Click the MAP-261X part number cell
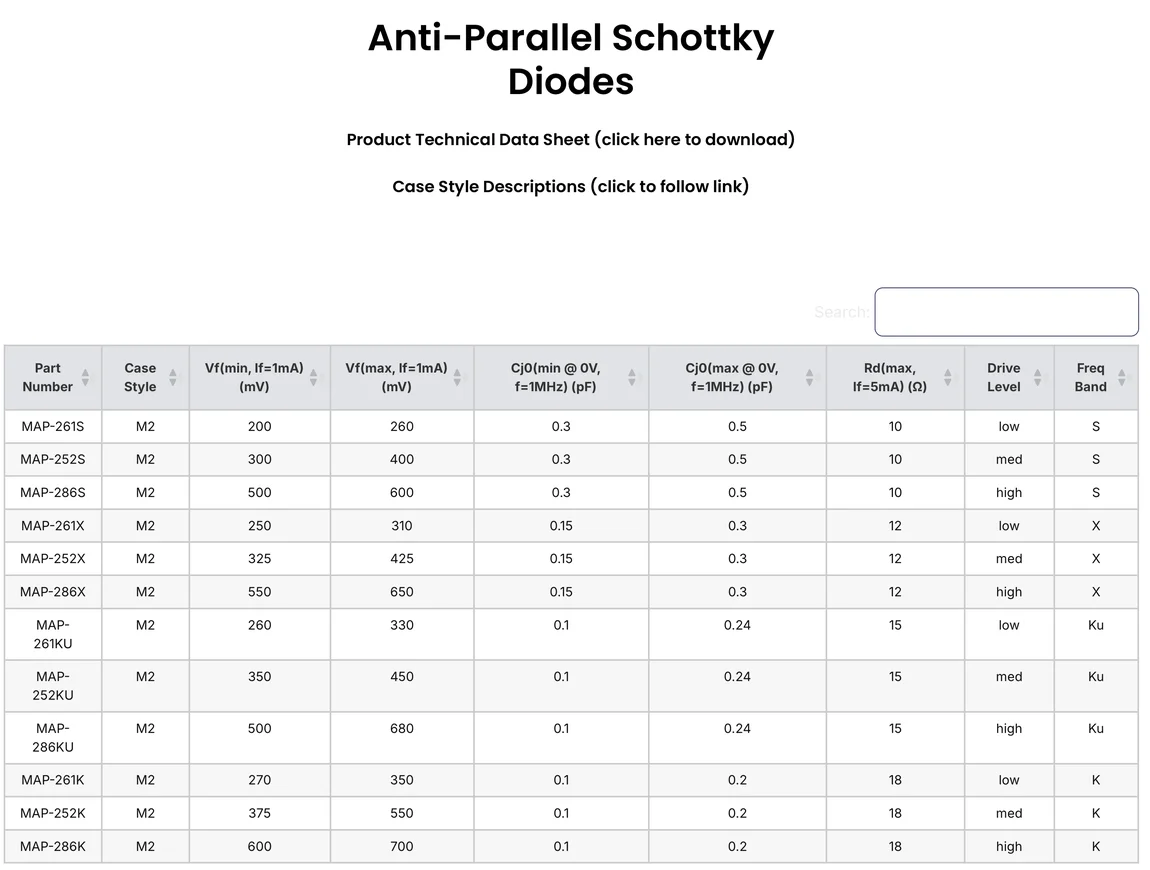Image resolution: width=1150 pixels, height=870 pixels. coord(53,525)
